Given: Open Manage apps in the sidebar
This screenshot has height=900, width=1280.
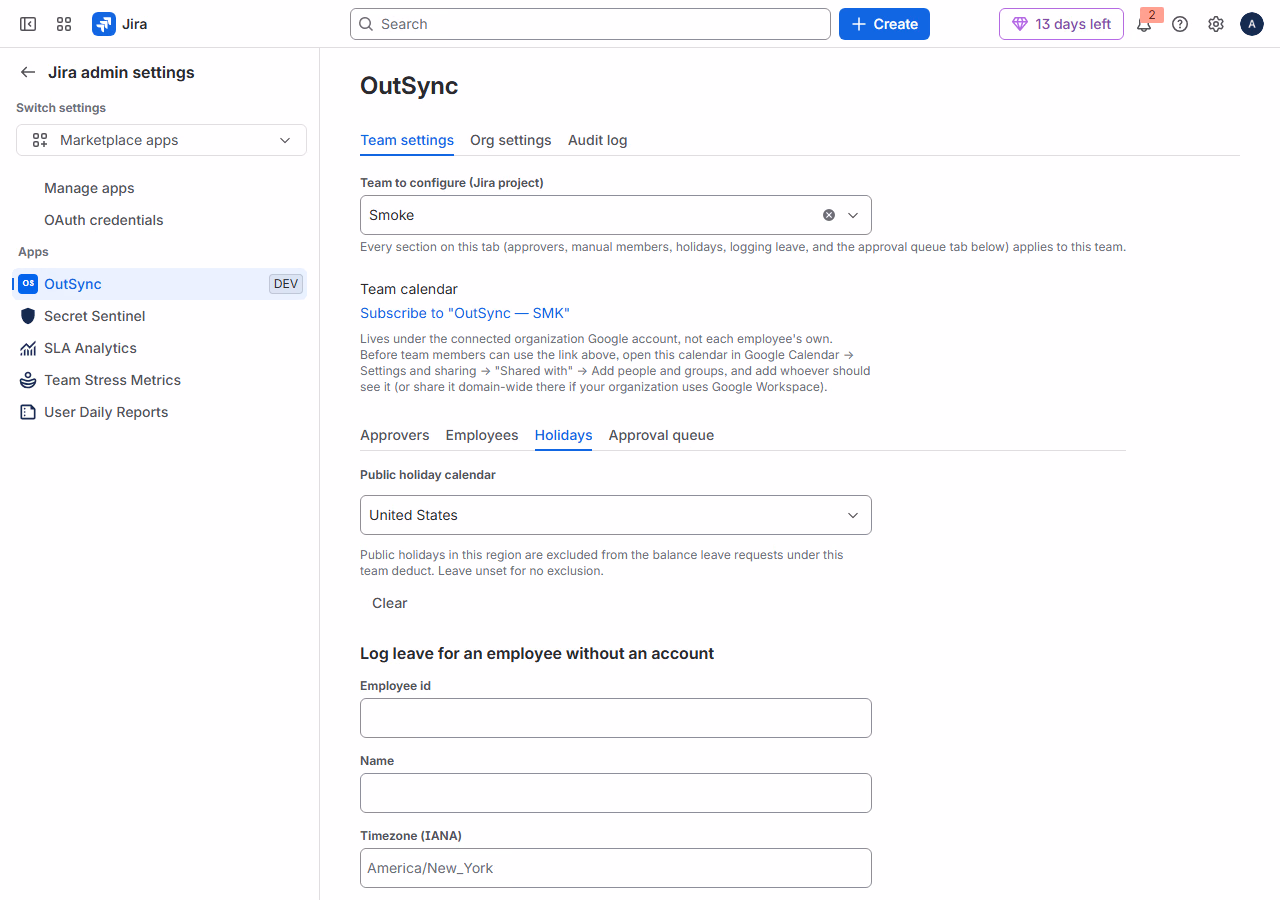Looking at the screenshot, I should point(89,188).
